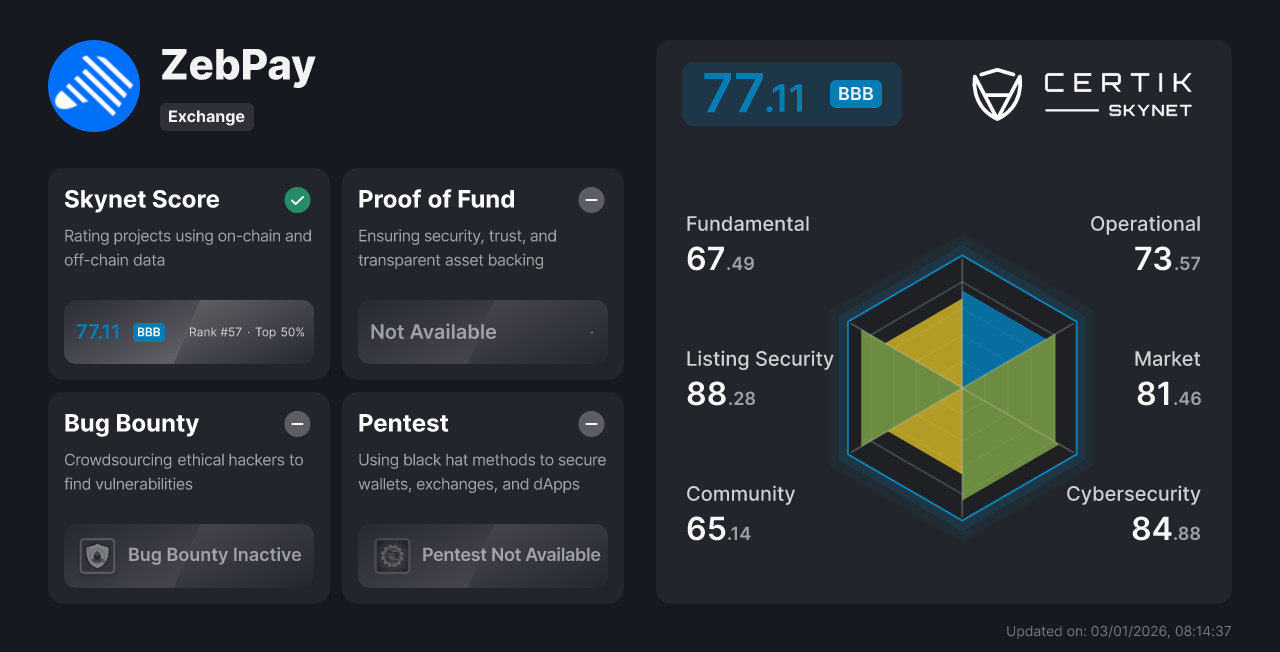1280x652 pixels.
Task: Toggle the Proof of Fund availability status
Action: tap(591, 200)
